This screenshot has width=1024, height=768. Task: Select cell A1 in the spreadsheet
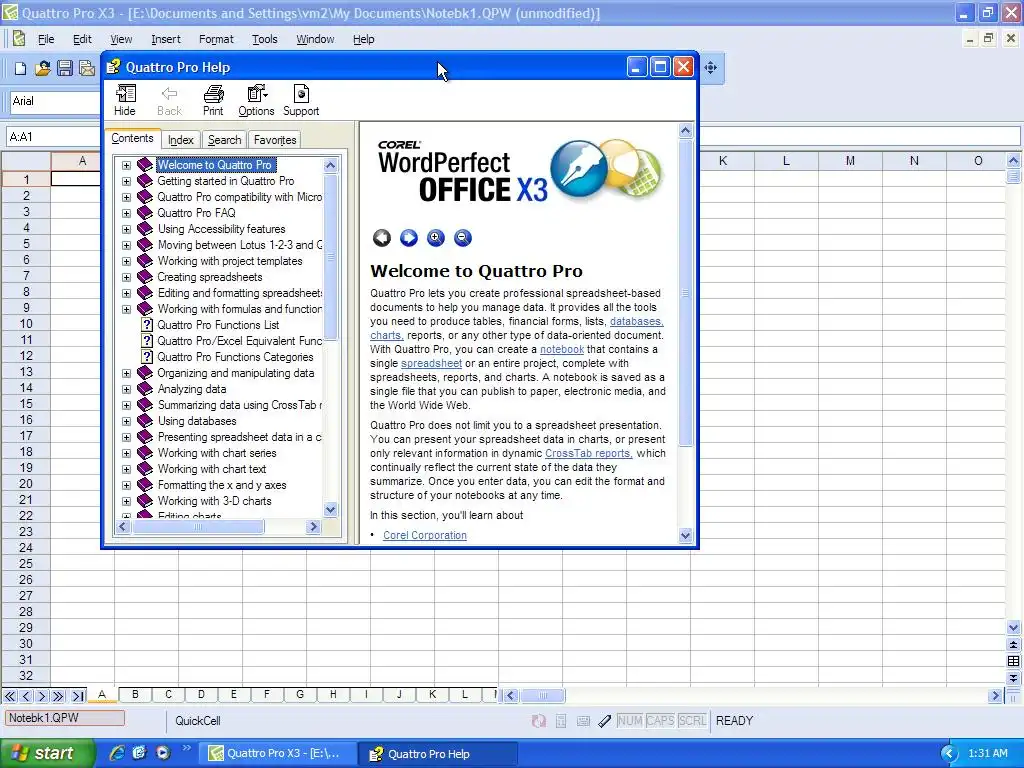pyautogui.click(x=76, y=179)
